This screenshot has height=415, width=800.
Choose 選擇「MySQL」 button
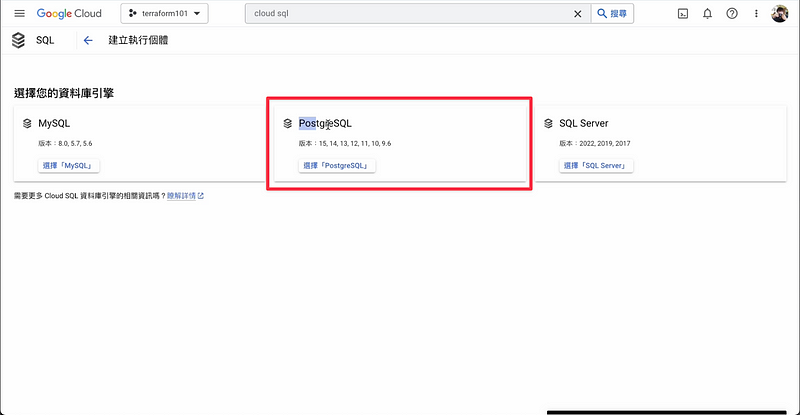click(68, 166)
